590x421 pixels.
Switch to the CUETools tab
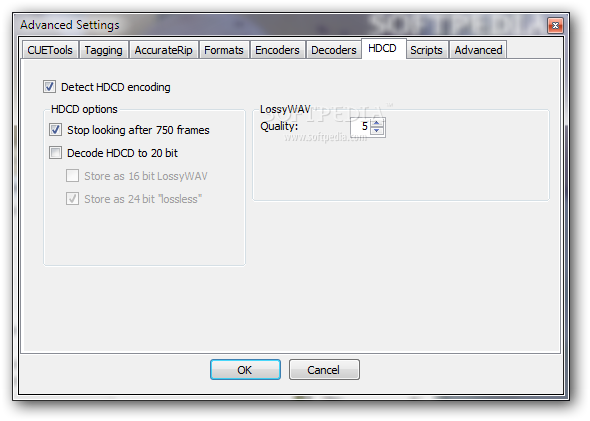[x=50, y=50]
